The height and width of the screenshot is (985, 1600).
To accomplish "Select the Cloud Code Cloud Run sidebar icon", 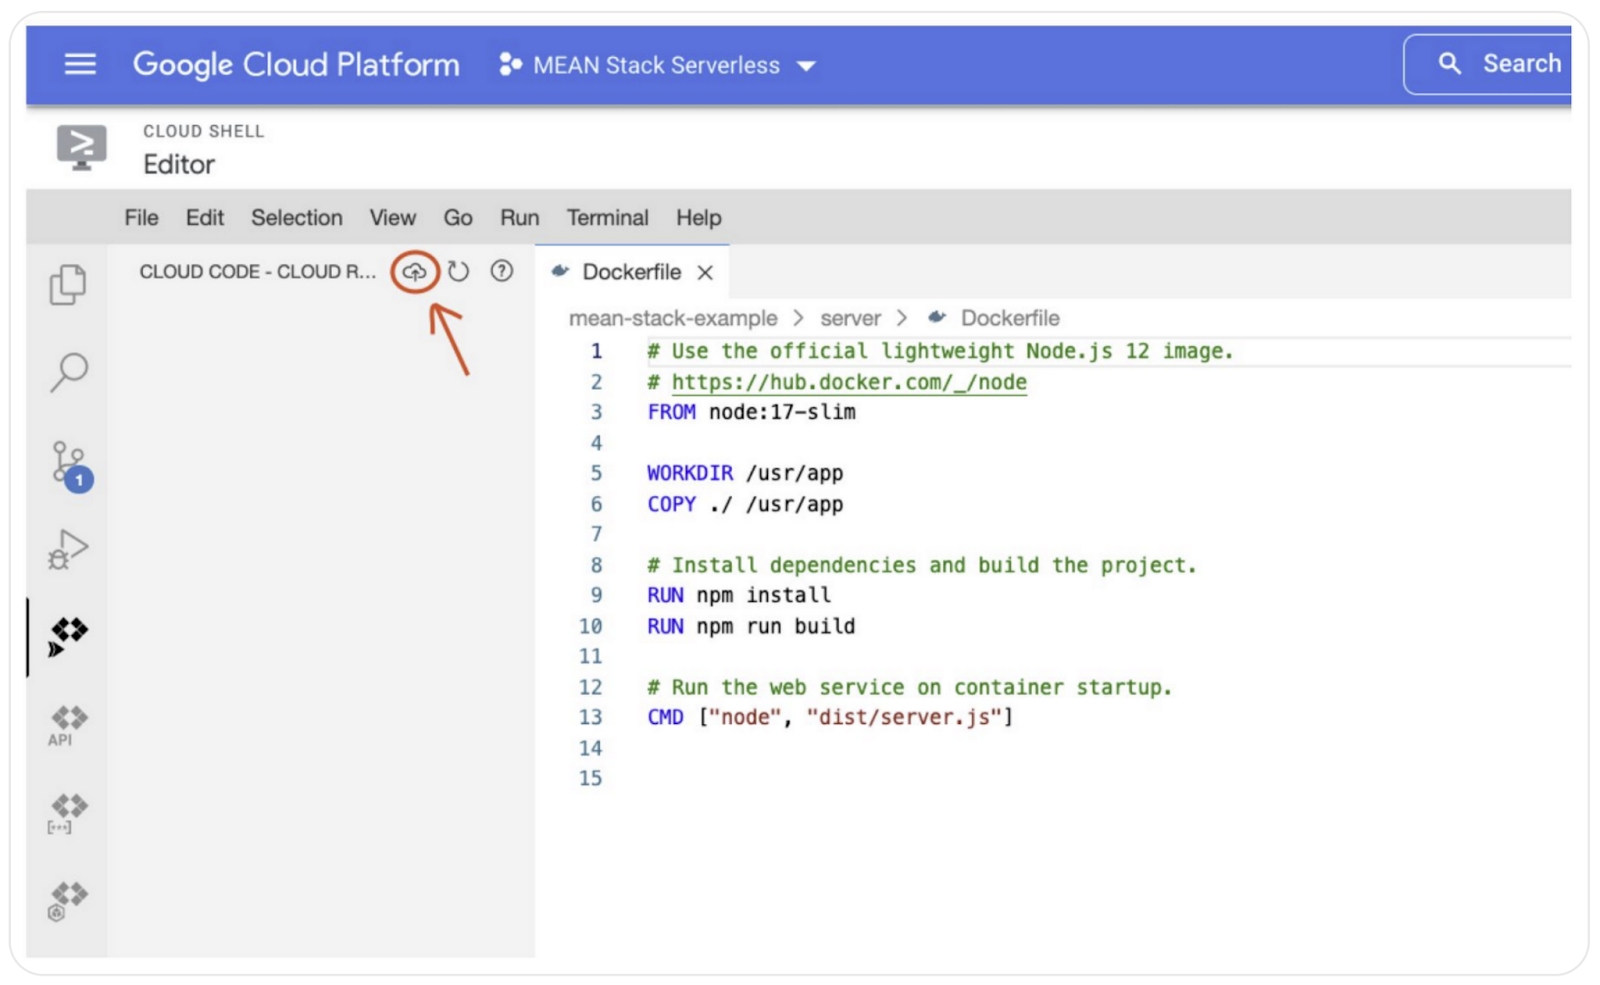I will click(x=68, y=636).
